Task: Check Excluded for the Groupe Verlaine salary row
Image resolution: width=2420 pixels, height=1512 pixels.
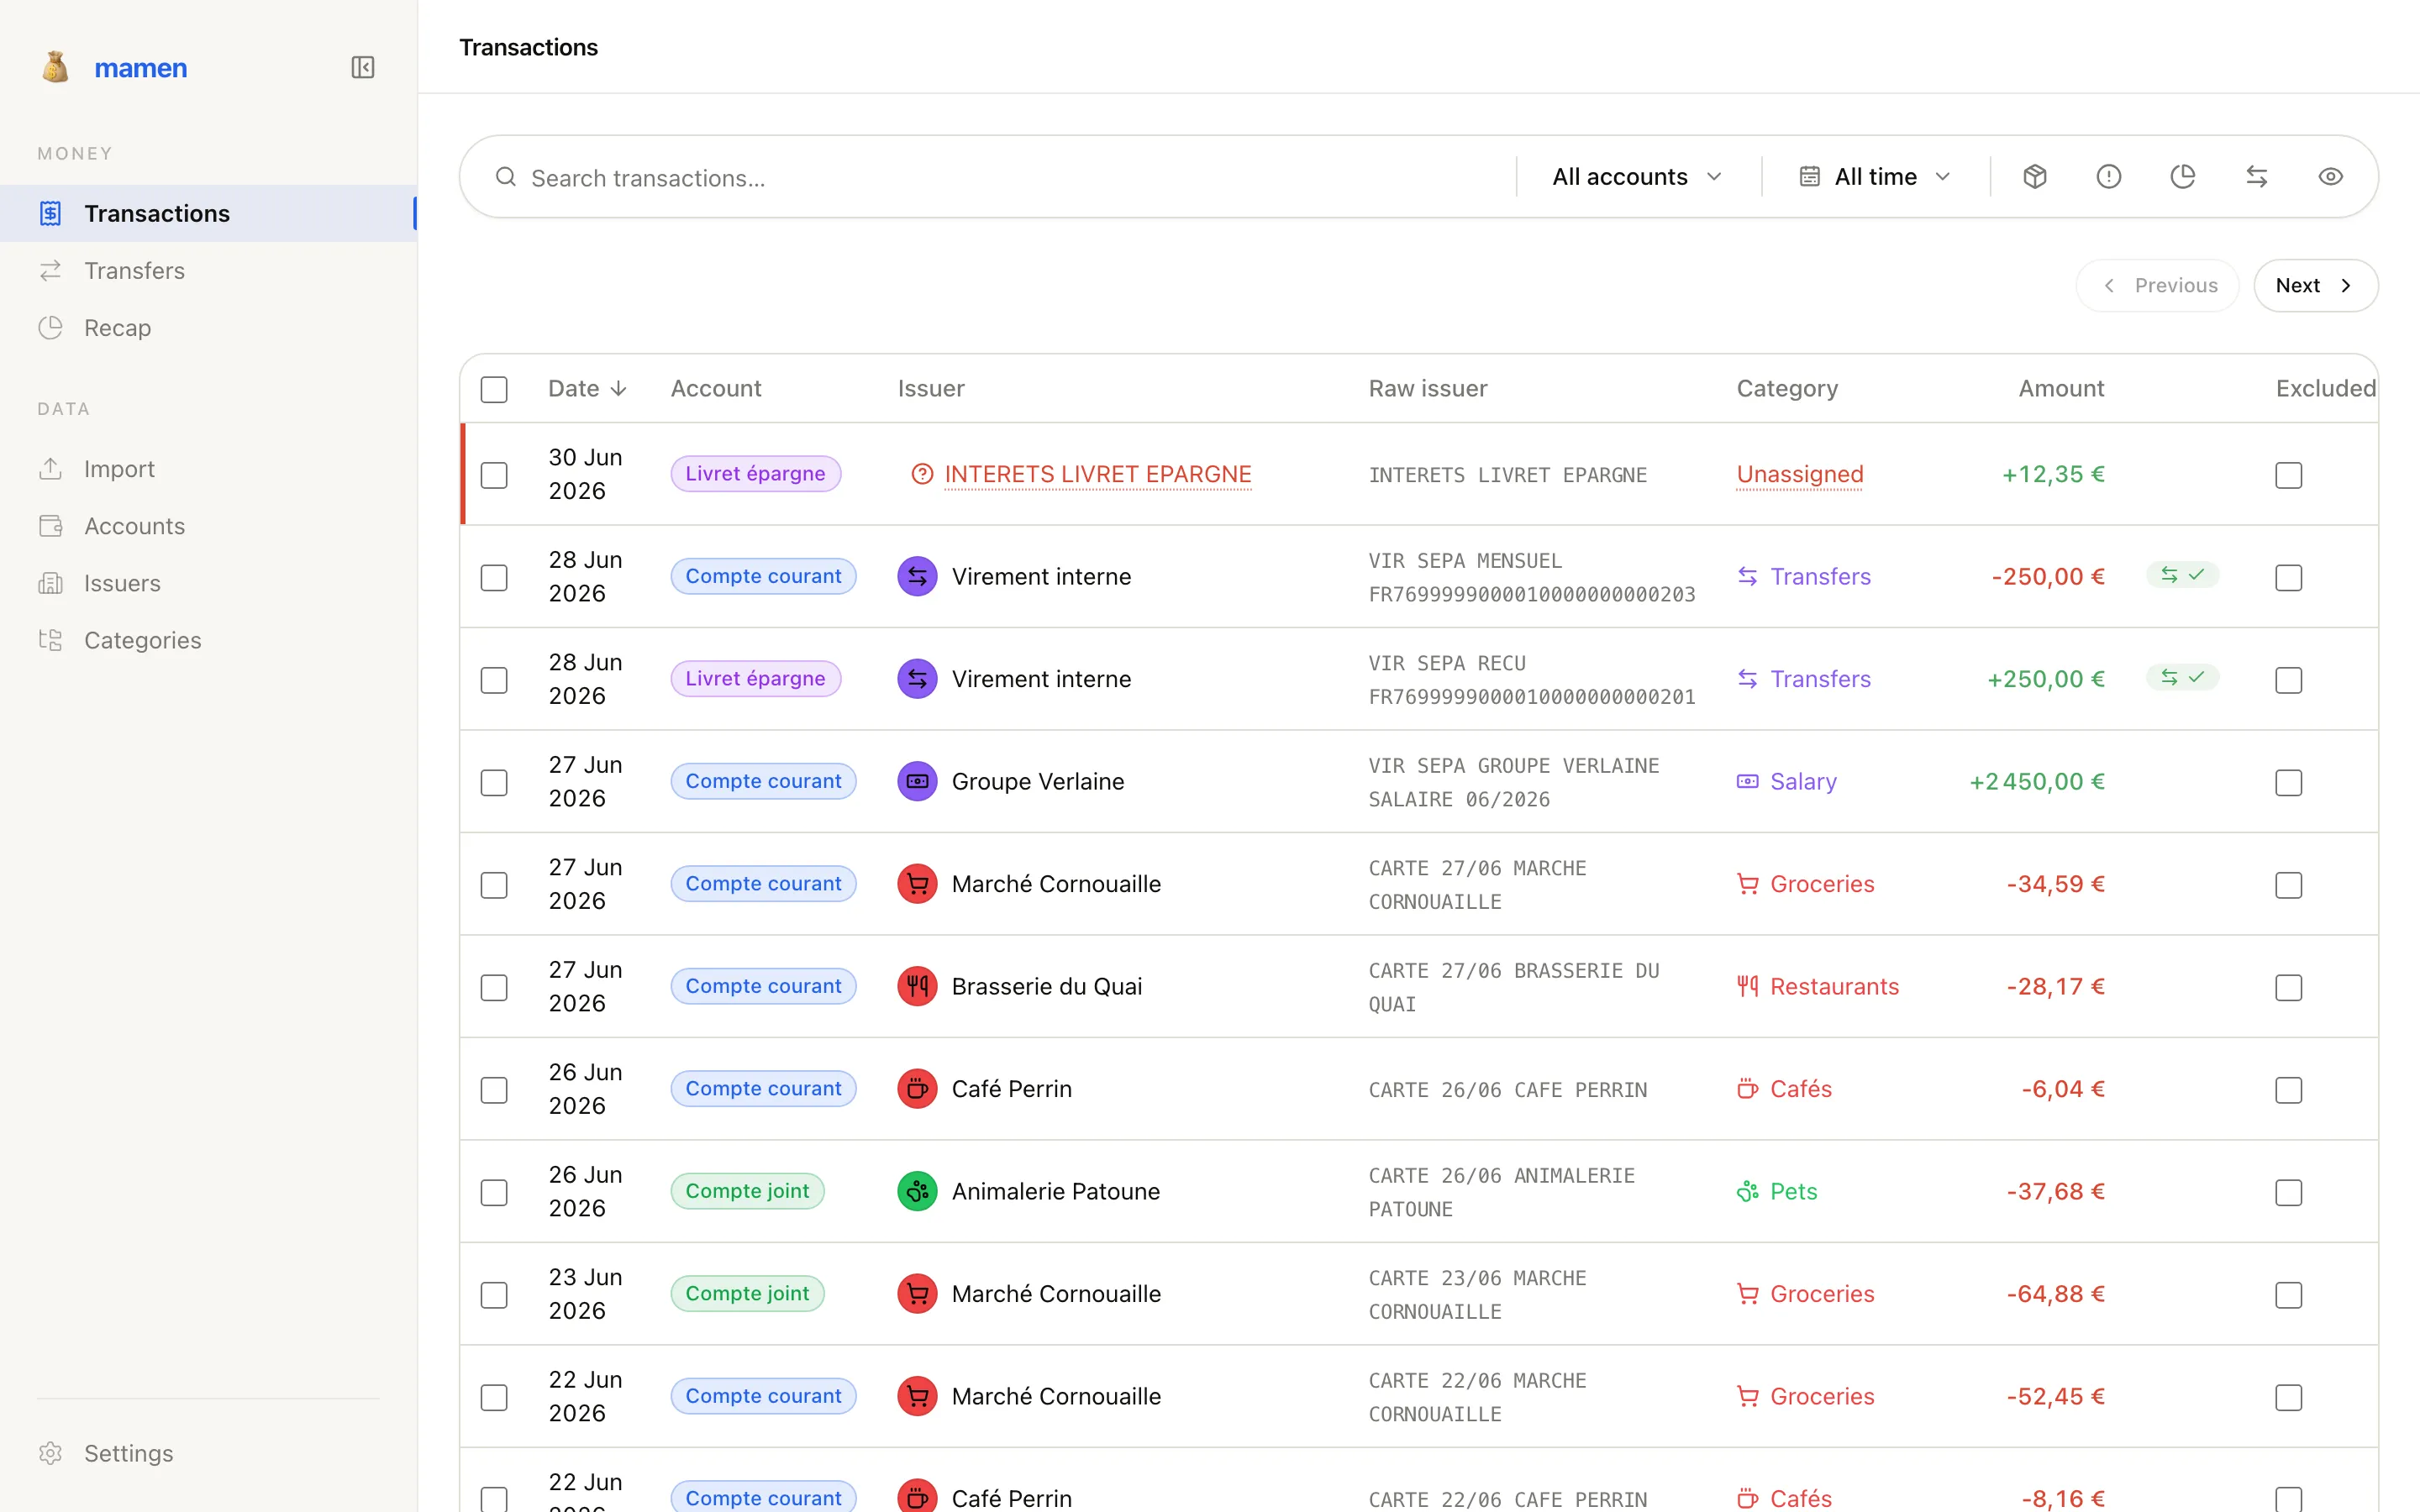Action: pyautogui.click(x=2288, y=782)
